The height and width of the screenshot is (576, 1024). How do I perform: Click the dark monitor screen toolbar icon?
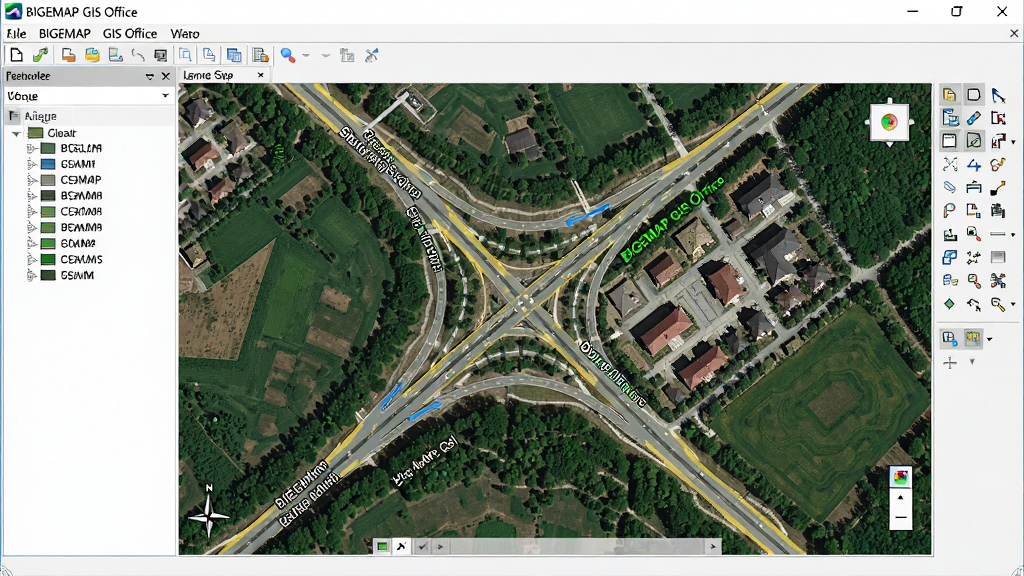pyautogui.click(x=161, y=56)
